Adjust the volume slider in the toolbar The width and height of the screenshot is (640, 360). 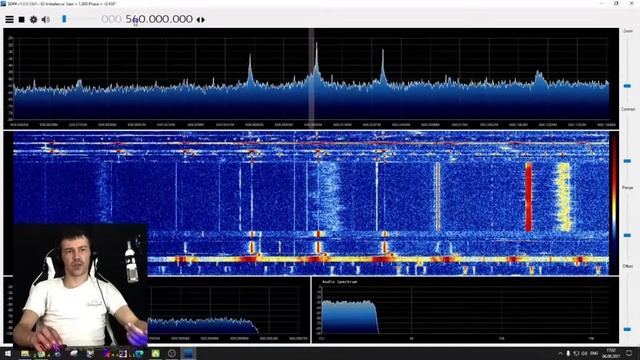point(64,19)
